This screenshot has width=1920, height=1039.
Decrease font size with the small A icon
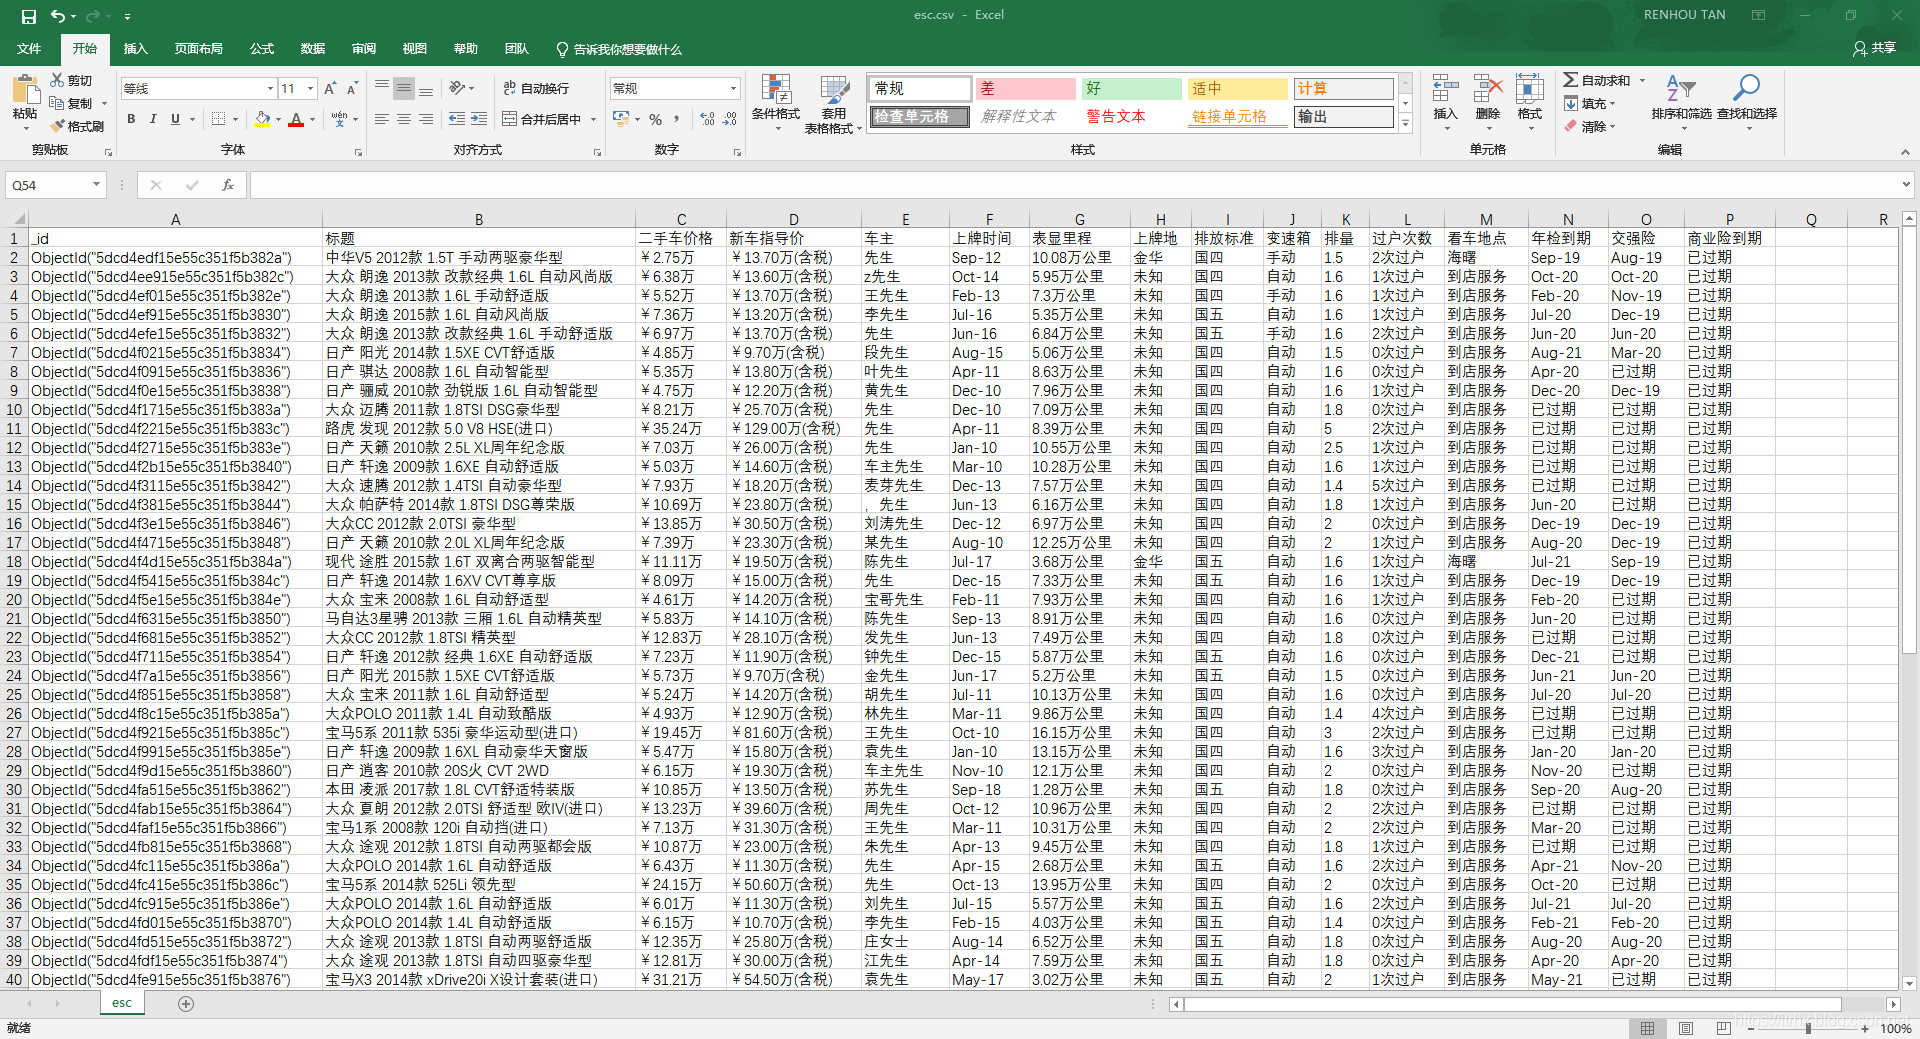352,89
